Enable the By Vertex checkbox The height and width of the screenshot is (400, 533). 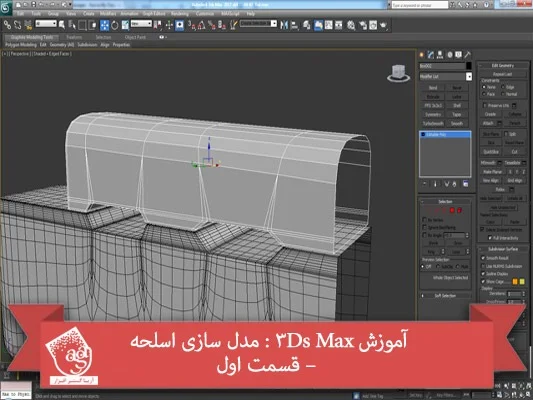[x=424, y=220]
